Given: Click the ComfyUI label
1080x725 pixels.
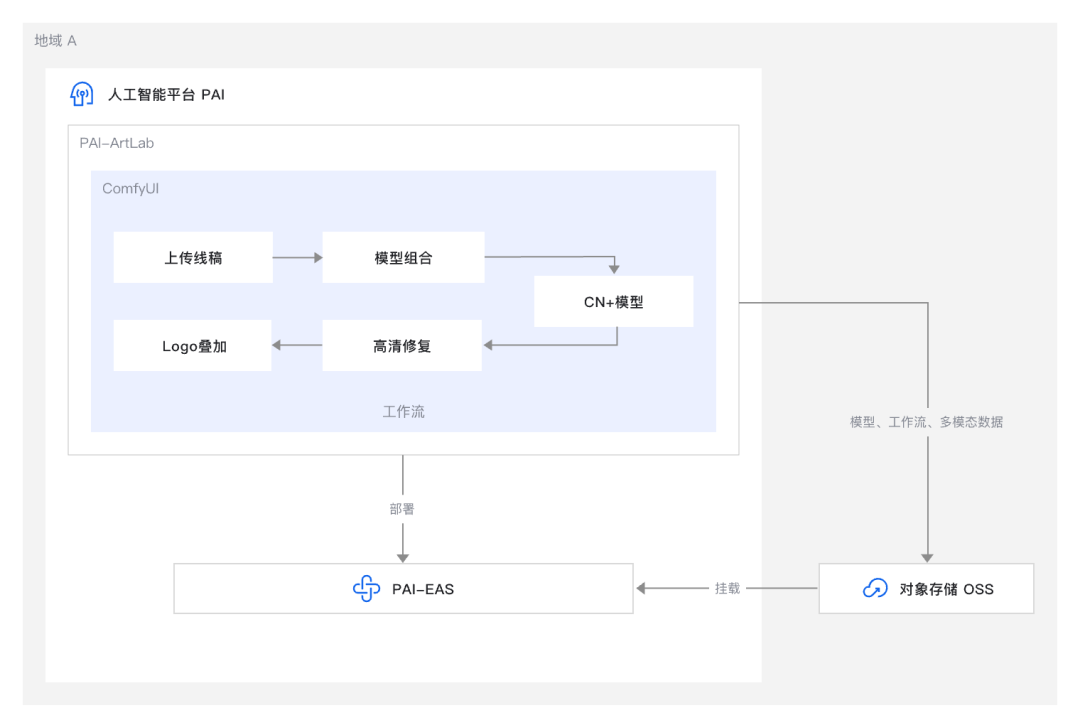Looking at the screenshot, I should 130,189.
